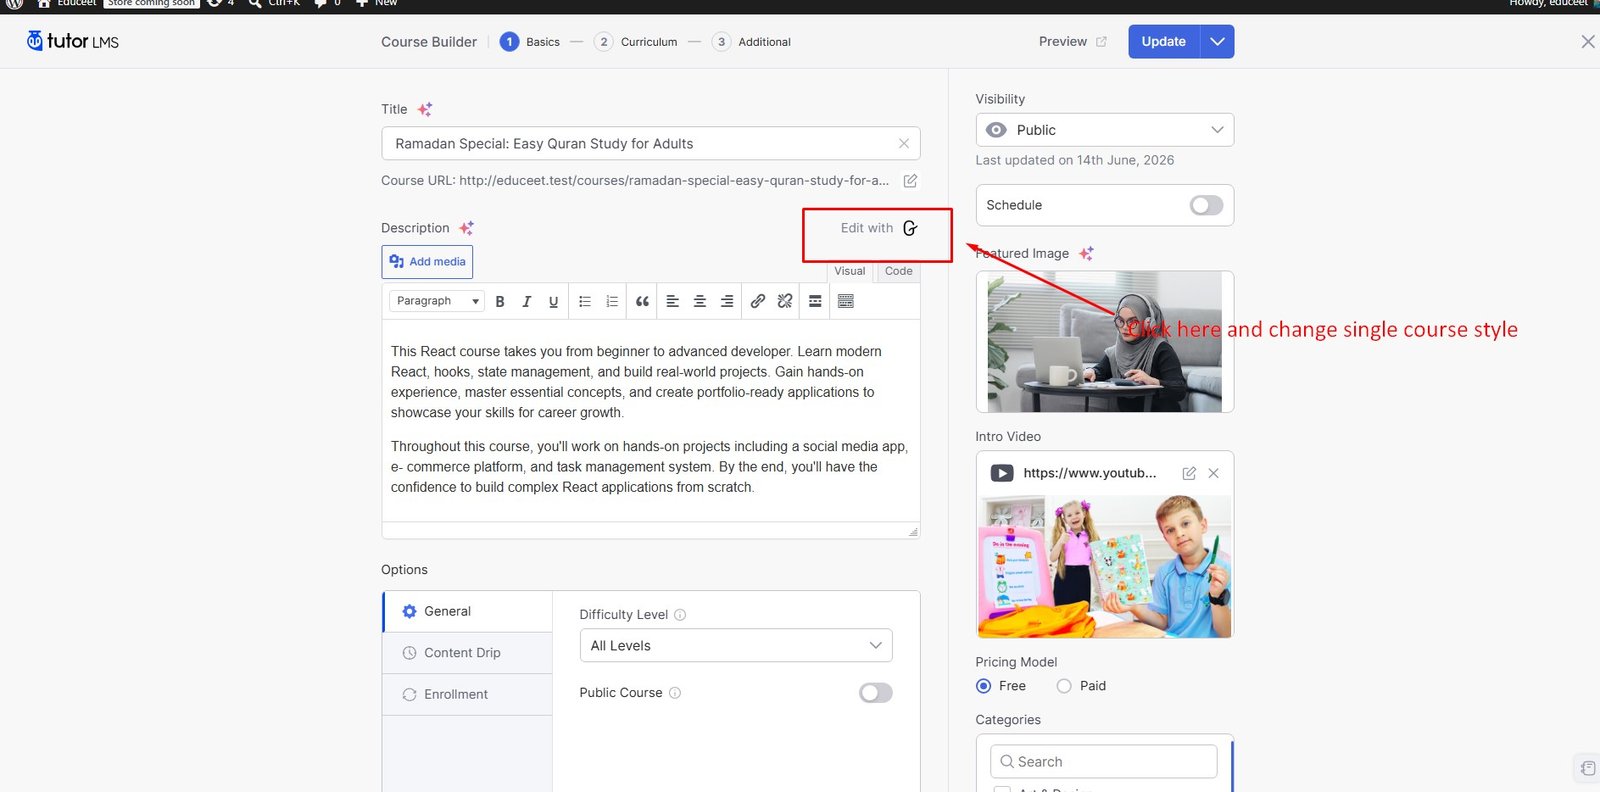Viewport: 1600px width, 792px height.
Task: Insert Read More tag icon
Action: (815, 301)
